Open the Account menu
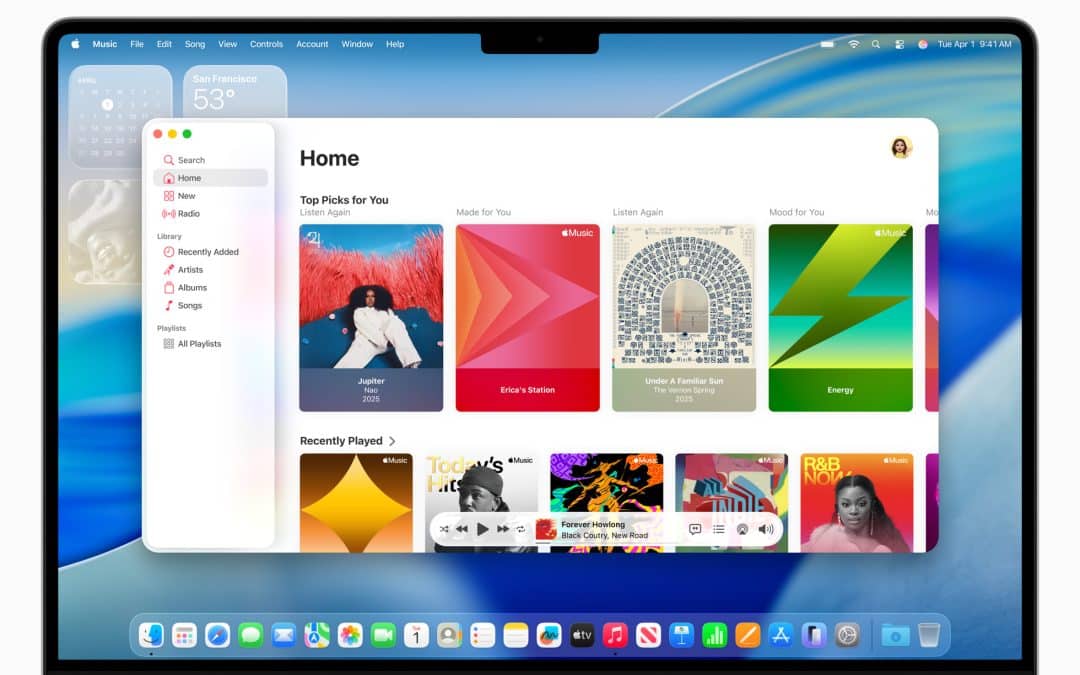Viewport: 1080px width, 675px height. (312, 43)
